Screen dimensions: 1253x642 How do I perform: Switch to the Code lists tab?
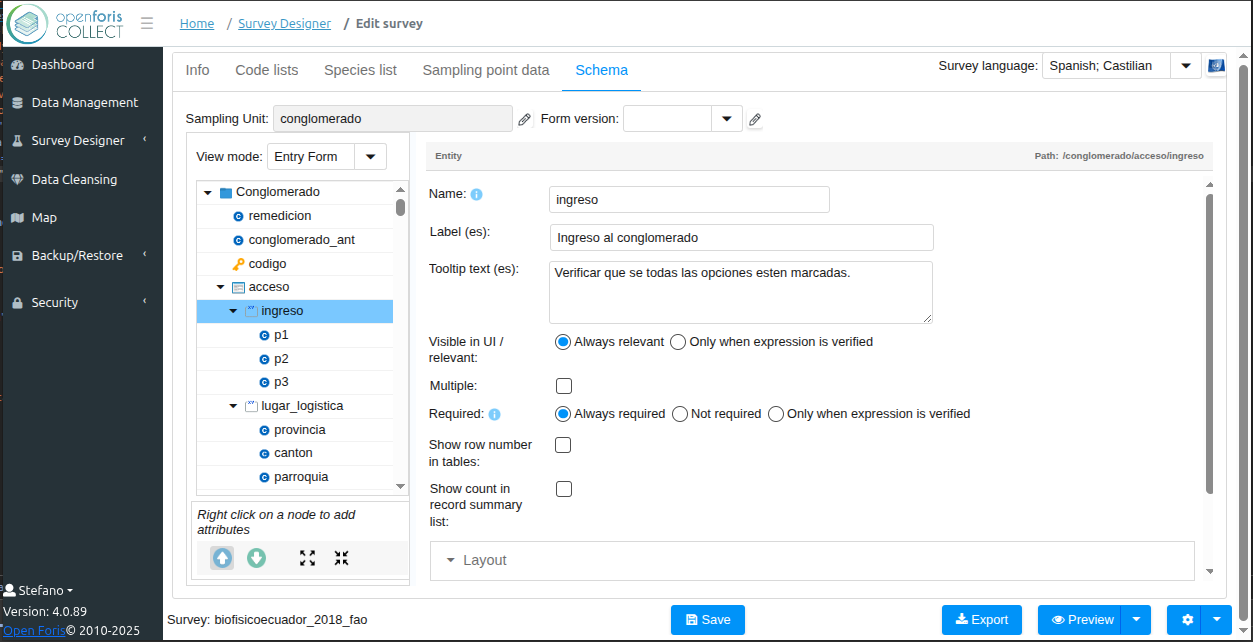[x=267, y=70]
